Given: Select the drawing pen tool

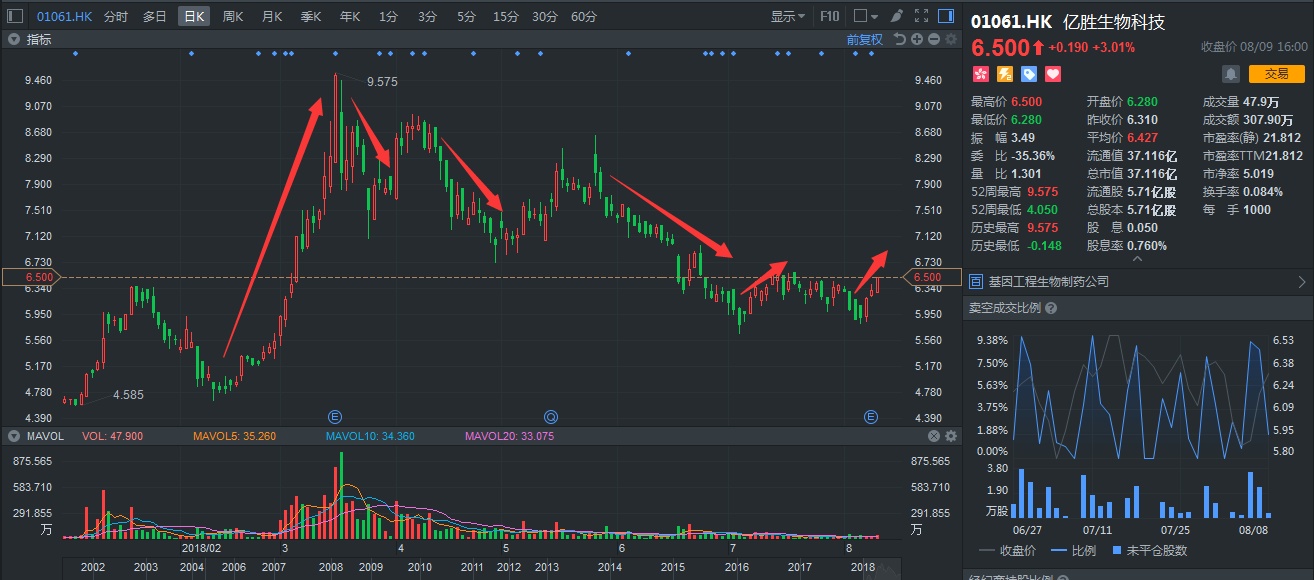Looking at the screenshot, I should pos(897,16).
